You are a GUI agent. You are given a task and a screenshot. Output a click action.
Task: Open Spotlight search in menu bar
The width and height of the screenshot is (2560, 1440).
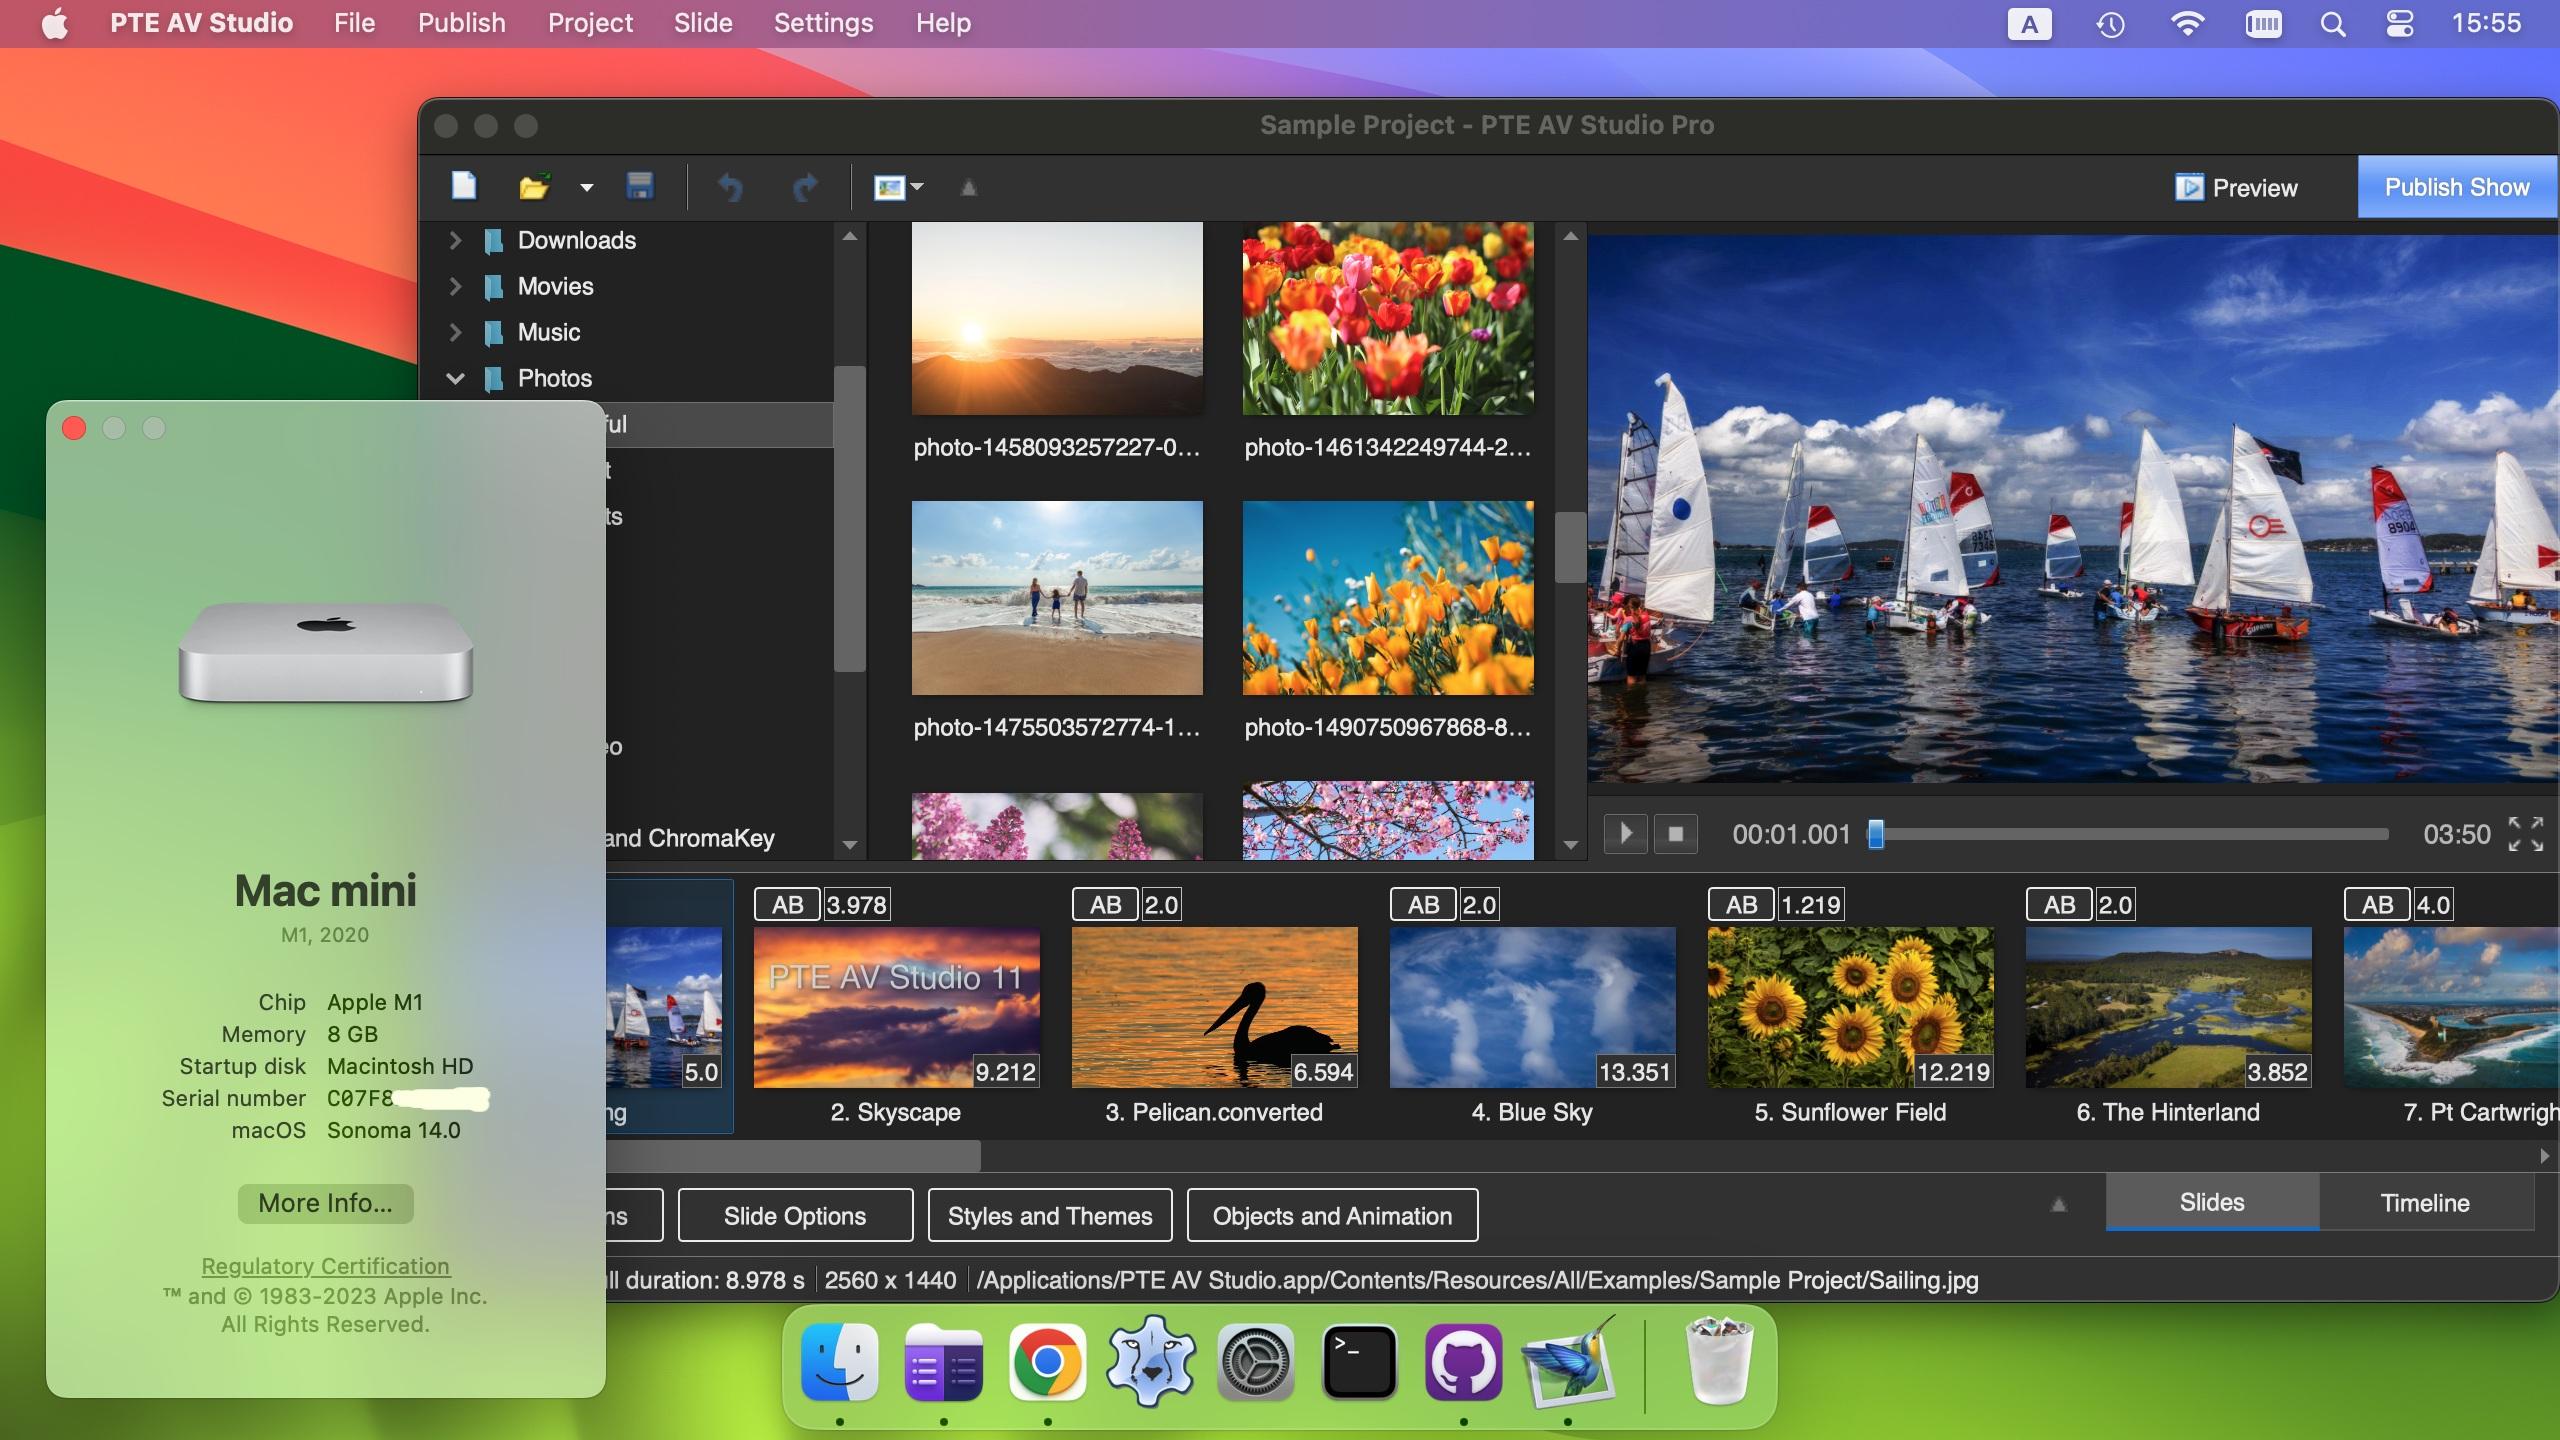(2332, 24)
